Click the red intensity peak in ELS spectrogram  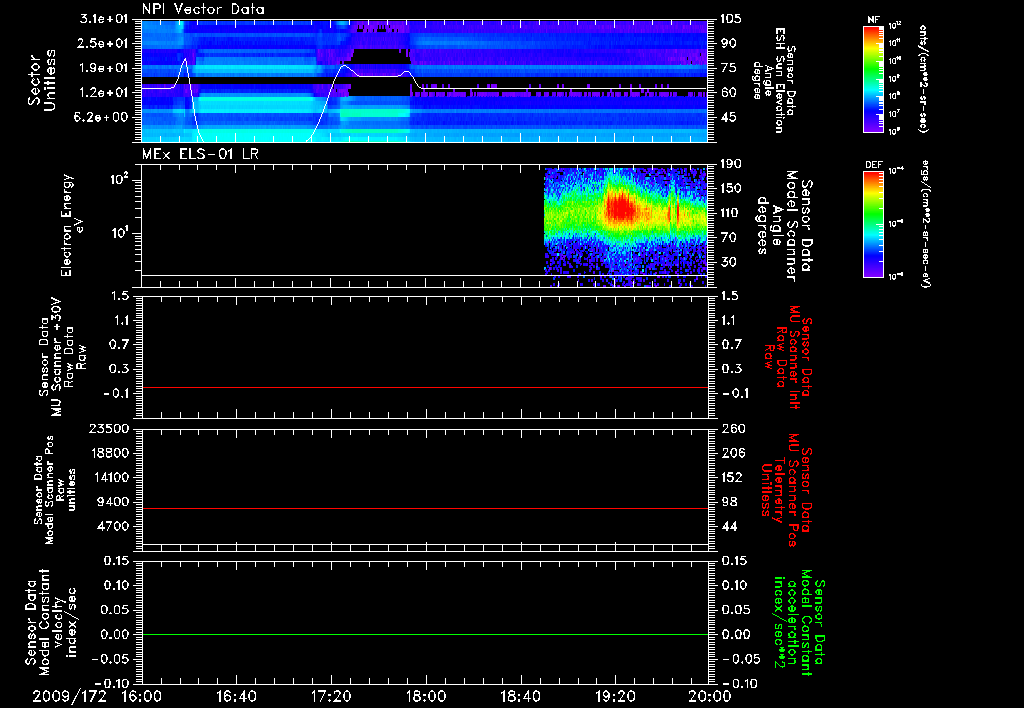[620, 209]
